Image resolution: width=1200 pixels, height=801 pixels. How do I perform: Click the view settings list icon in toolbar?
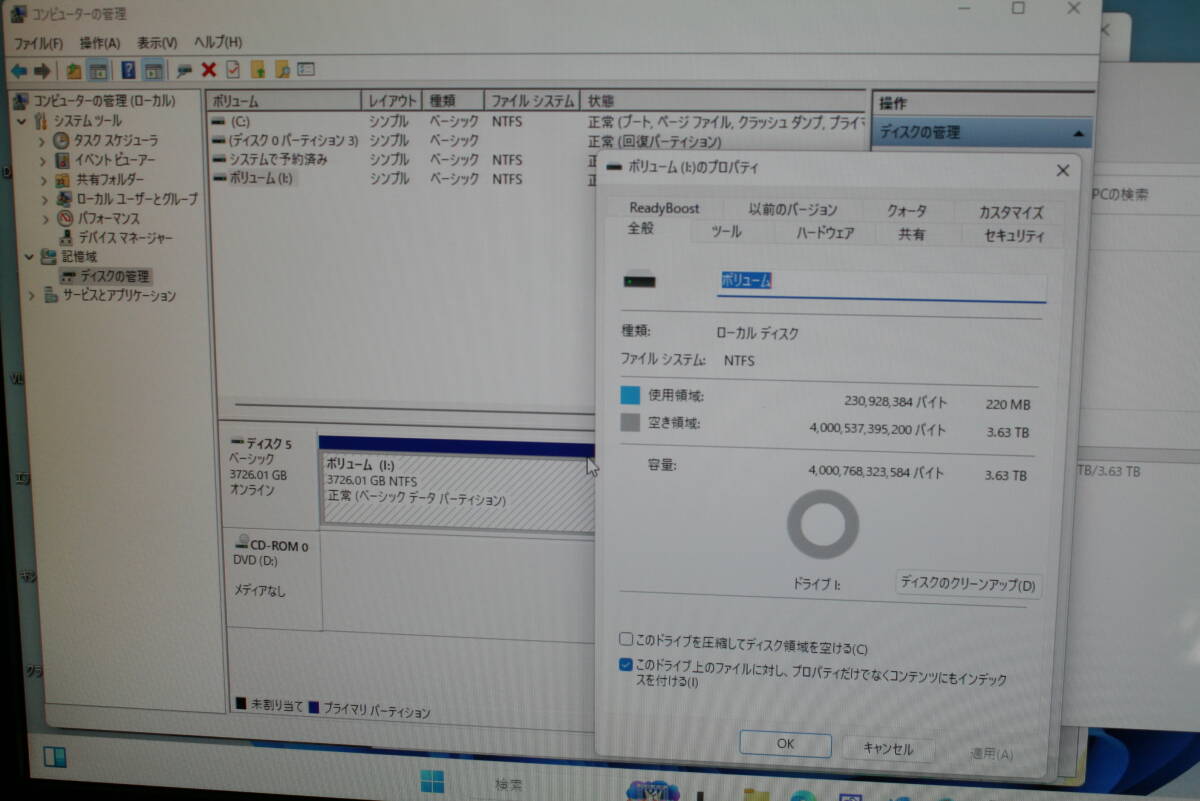[x=306, y=69]
